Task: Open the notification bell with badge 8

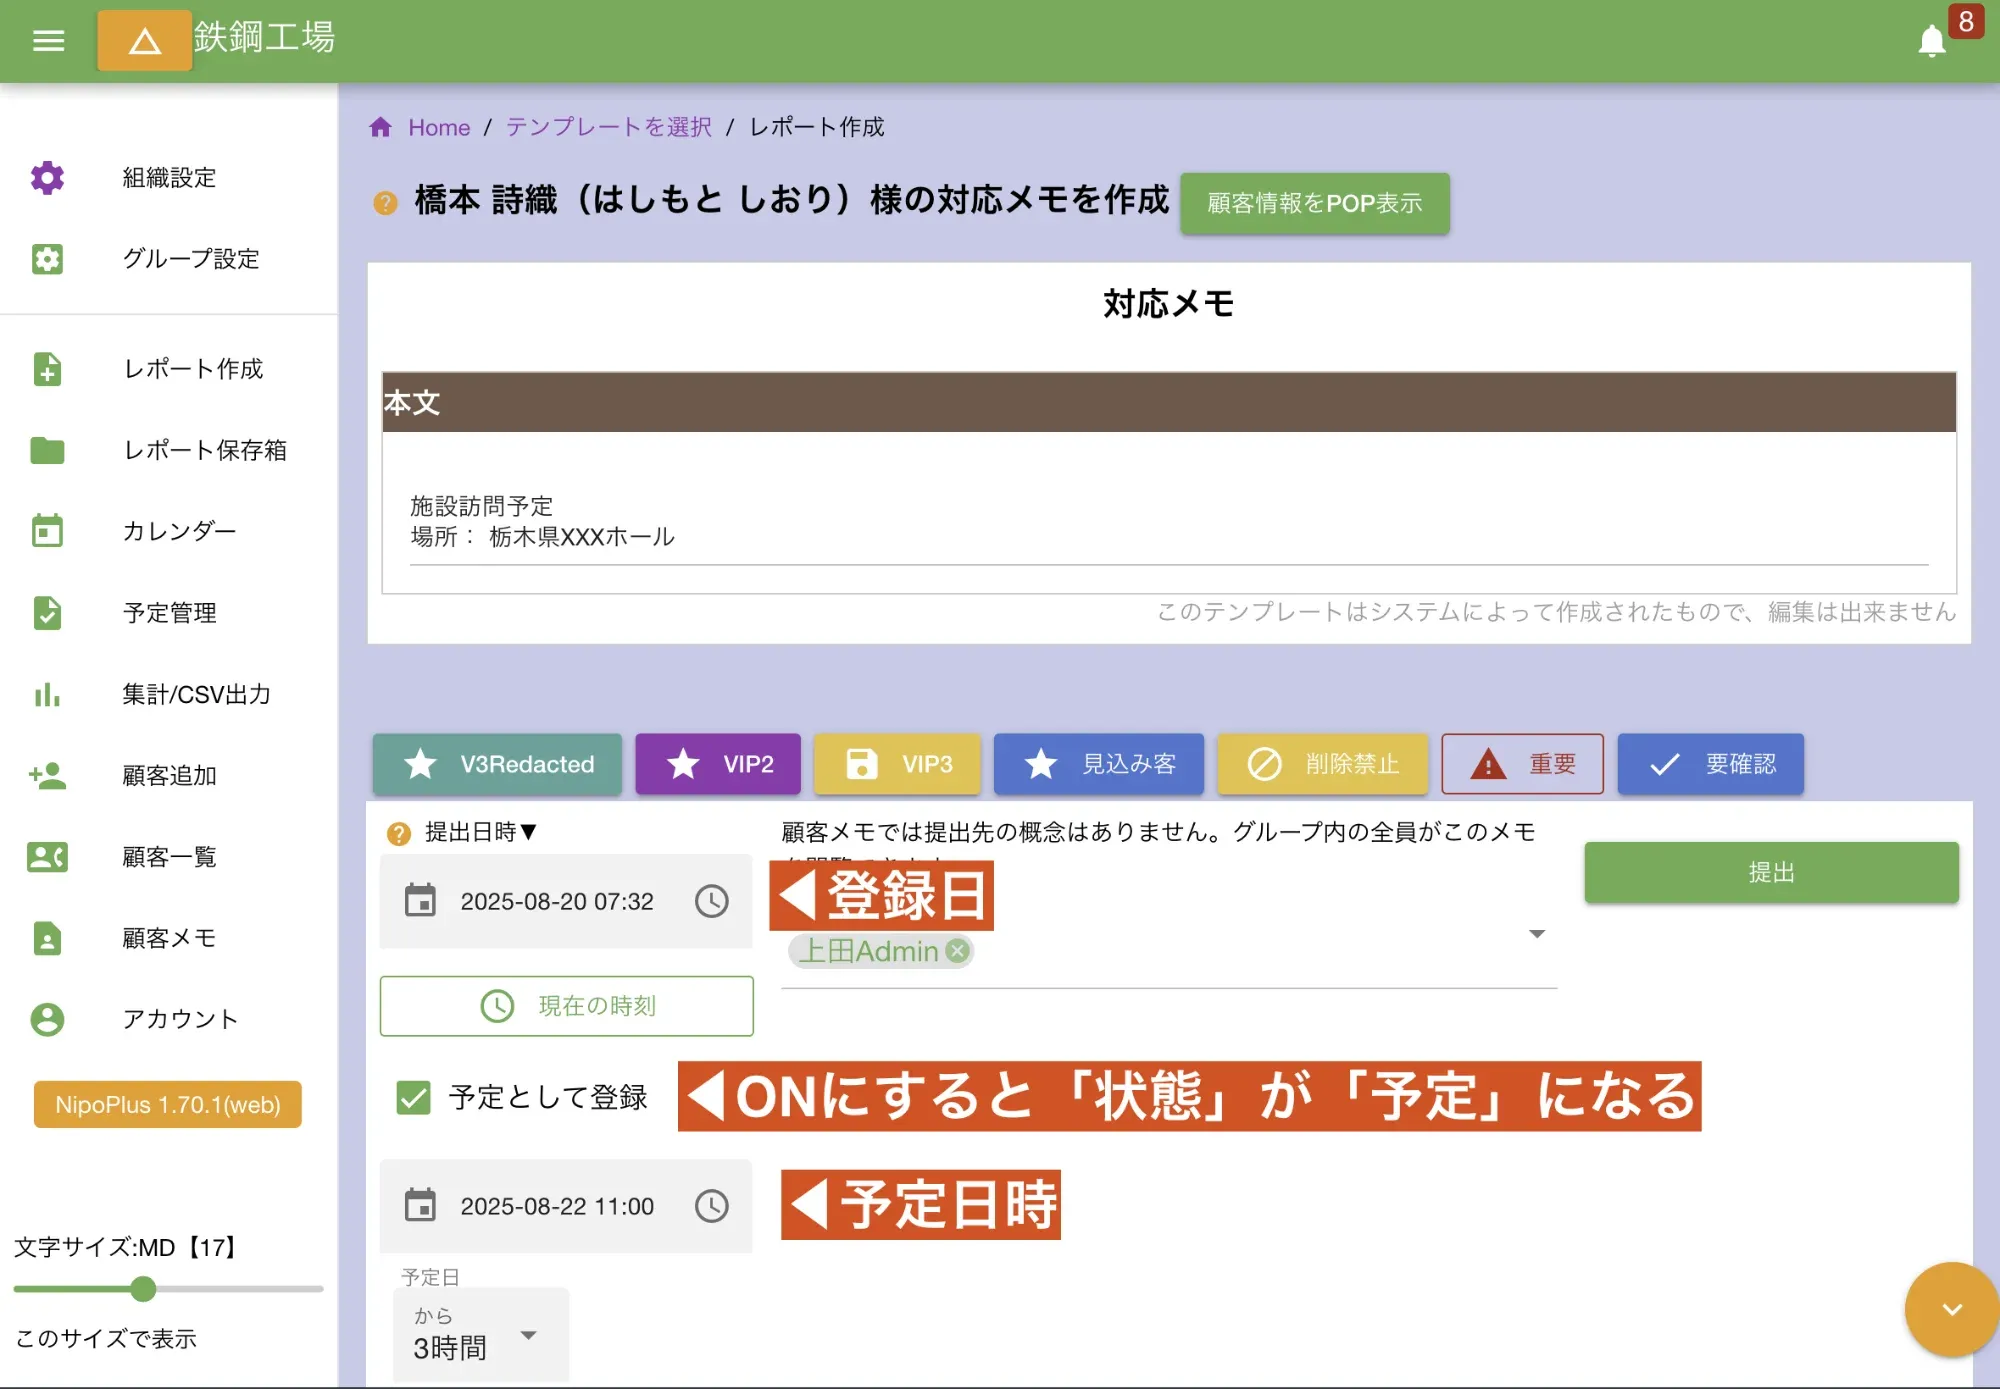Action: pyautogui.click(x=1932, y=41)
